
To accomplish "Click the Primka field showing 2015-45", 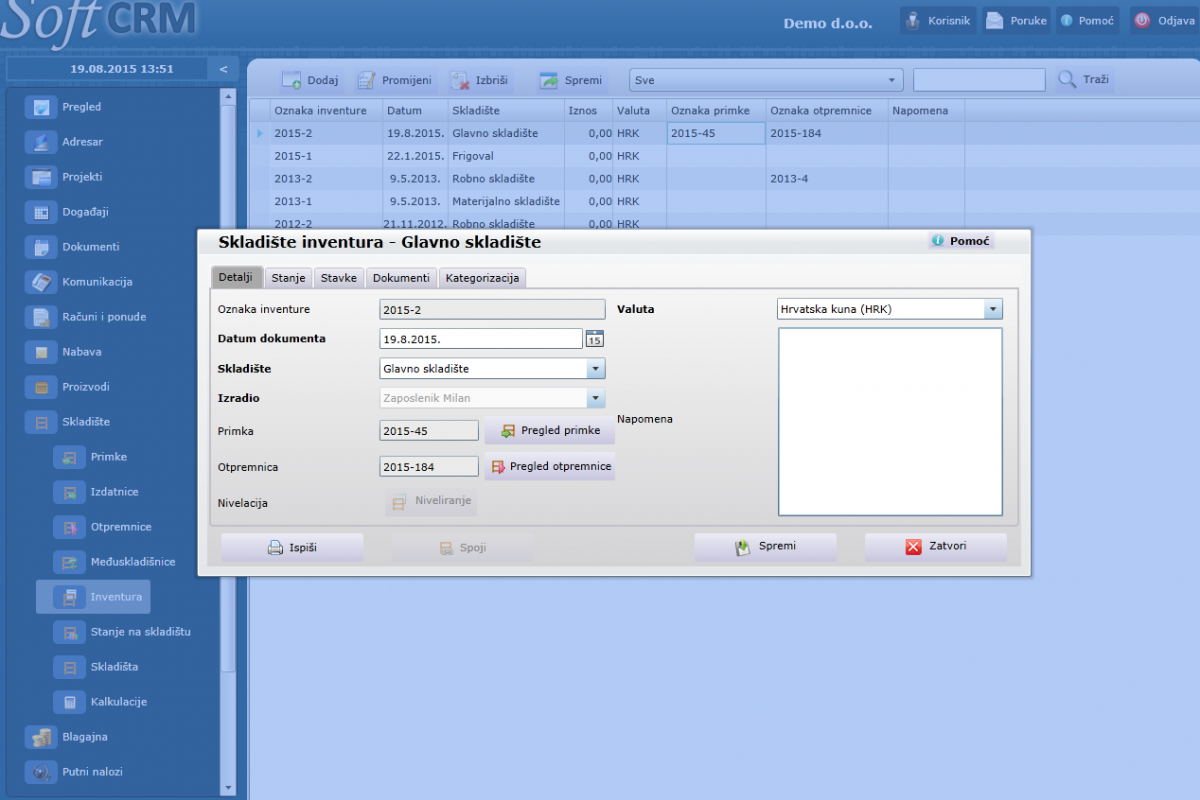I will click(429, 430).
